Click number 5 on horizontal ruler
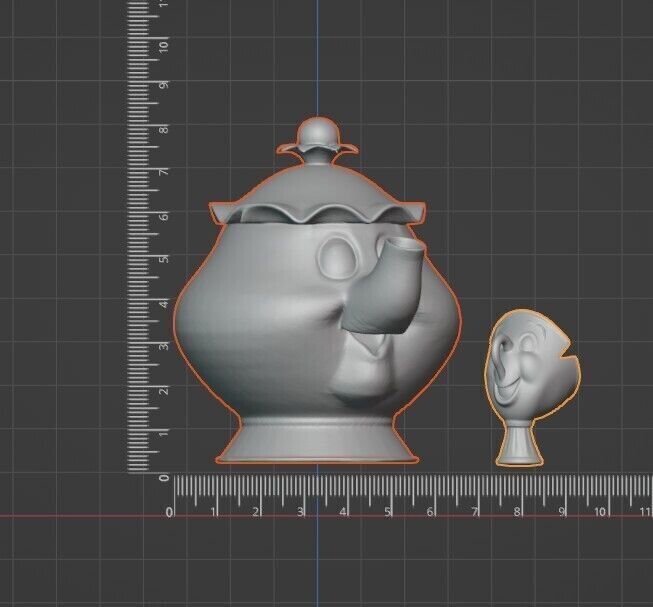 [388, 511]
